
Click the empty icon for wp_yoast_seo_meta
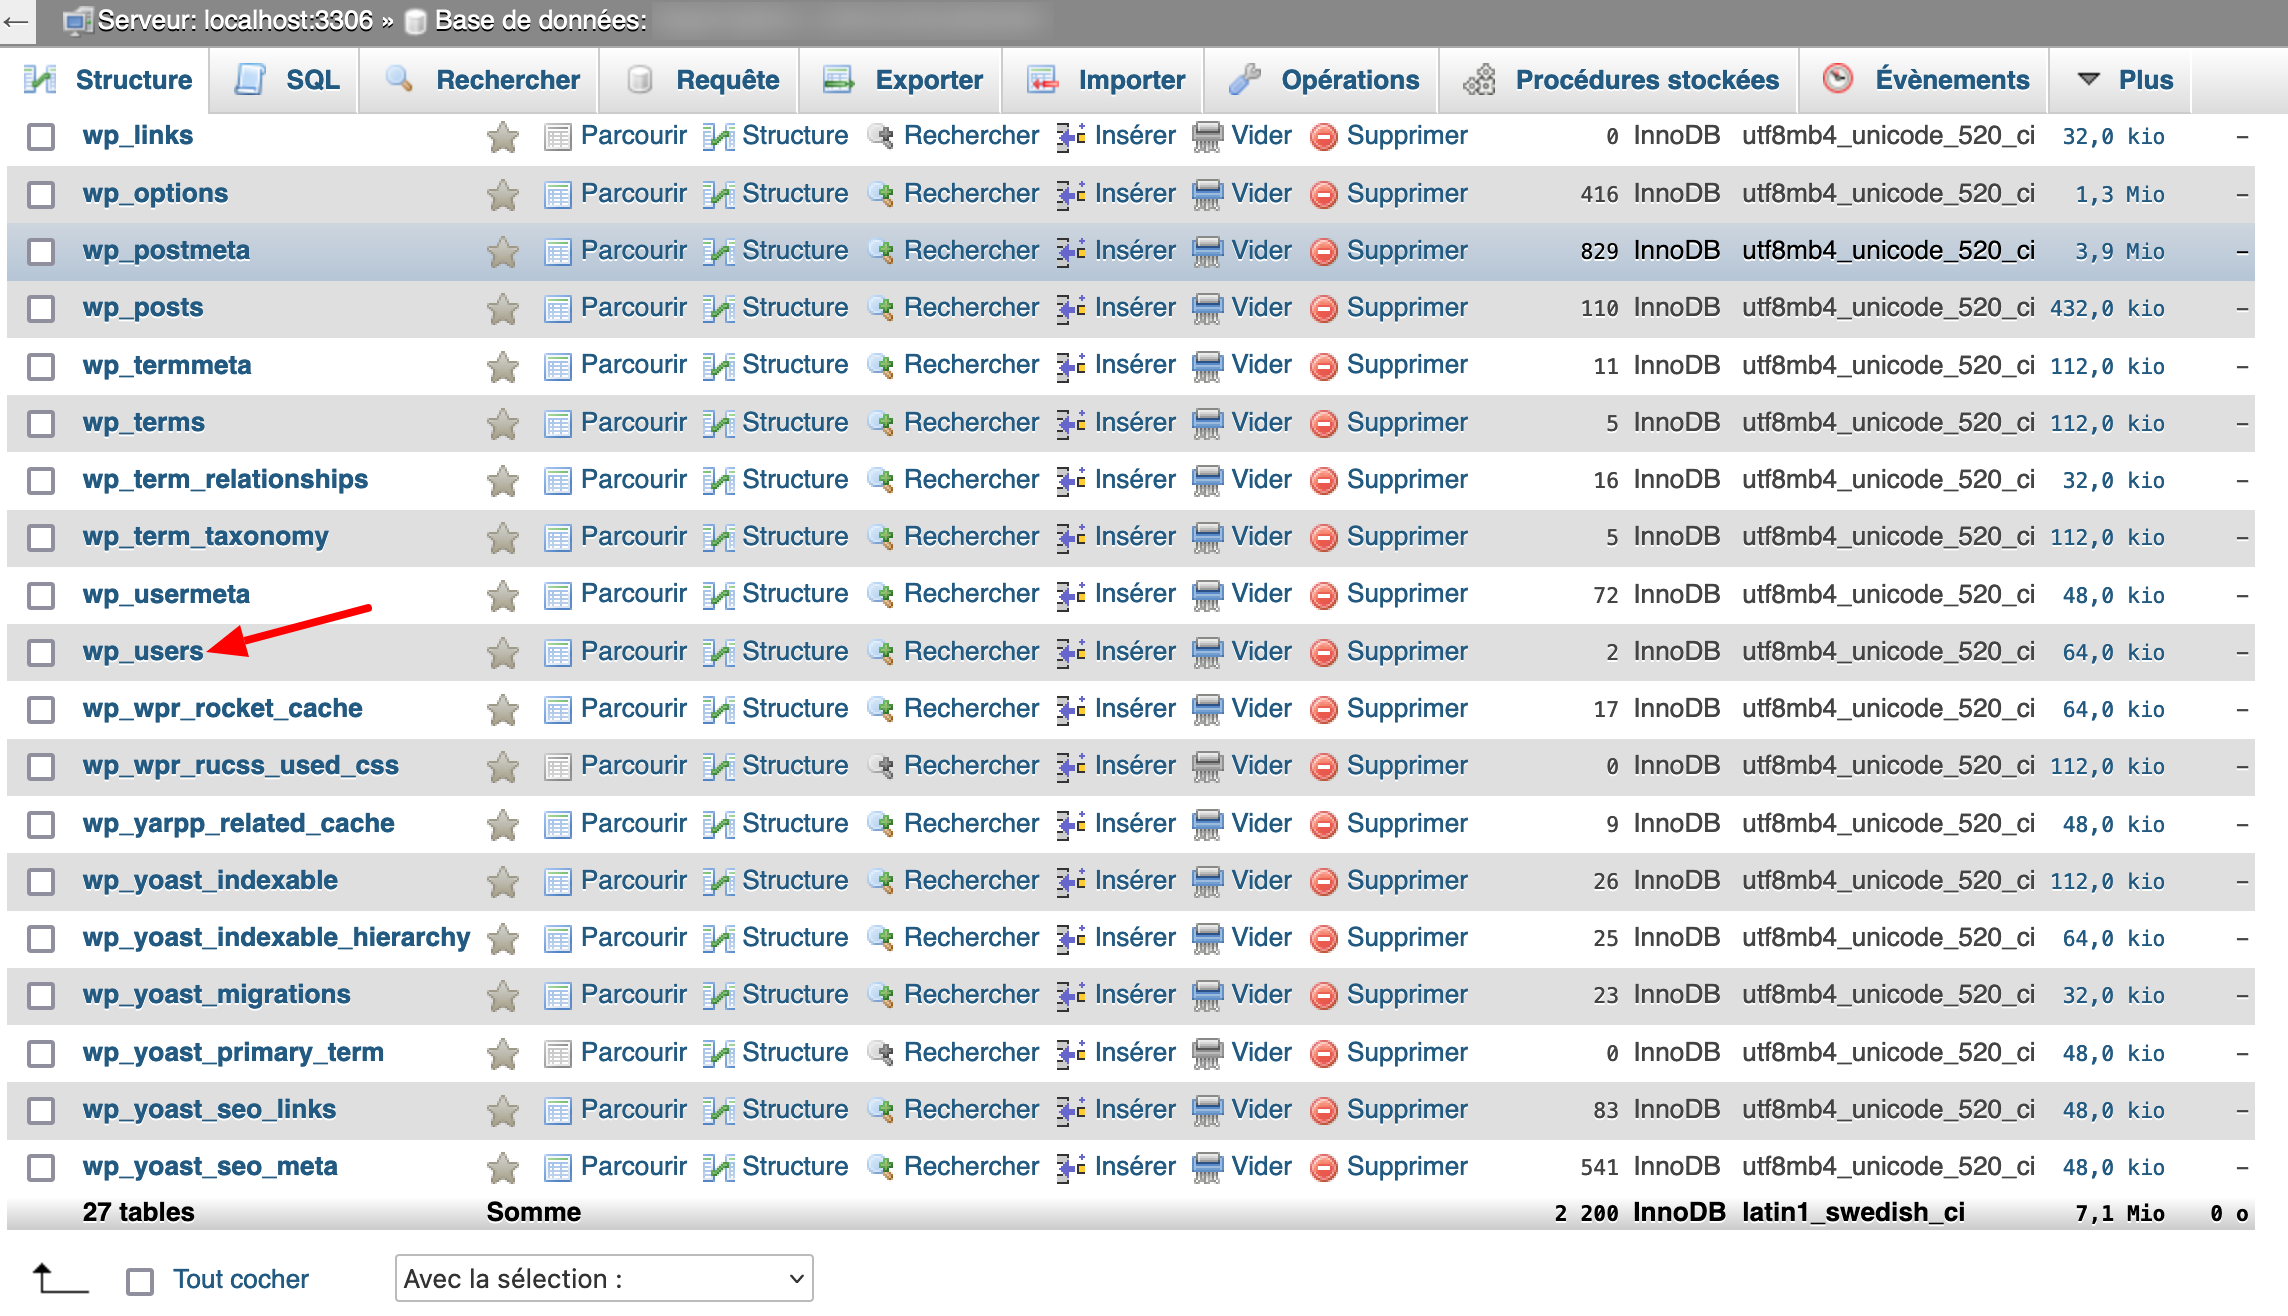tap(1208, 1168)
